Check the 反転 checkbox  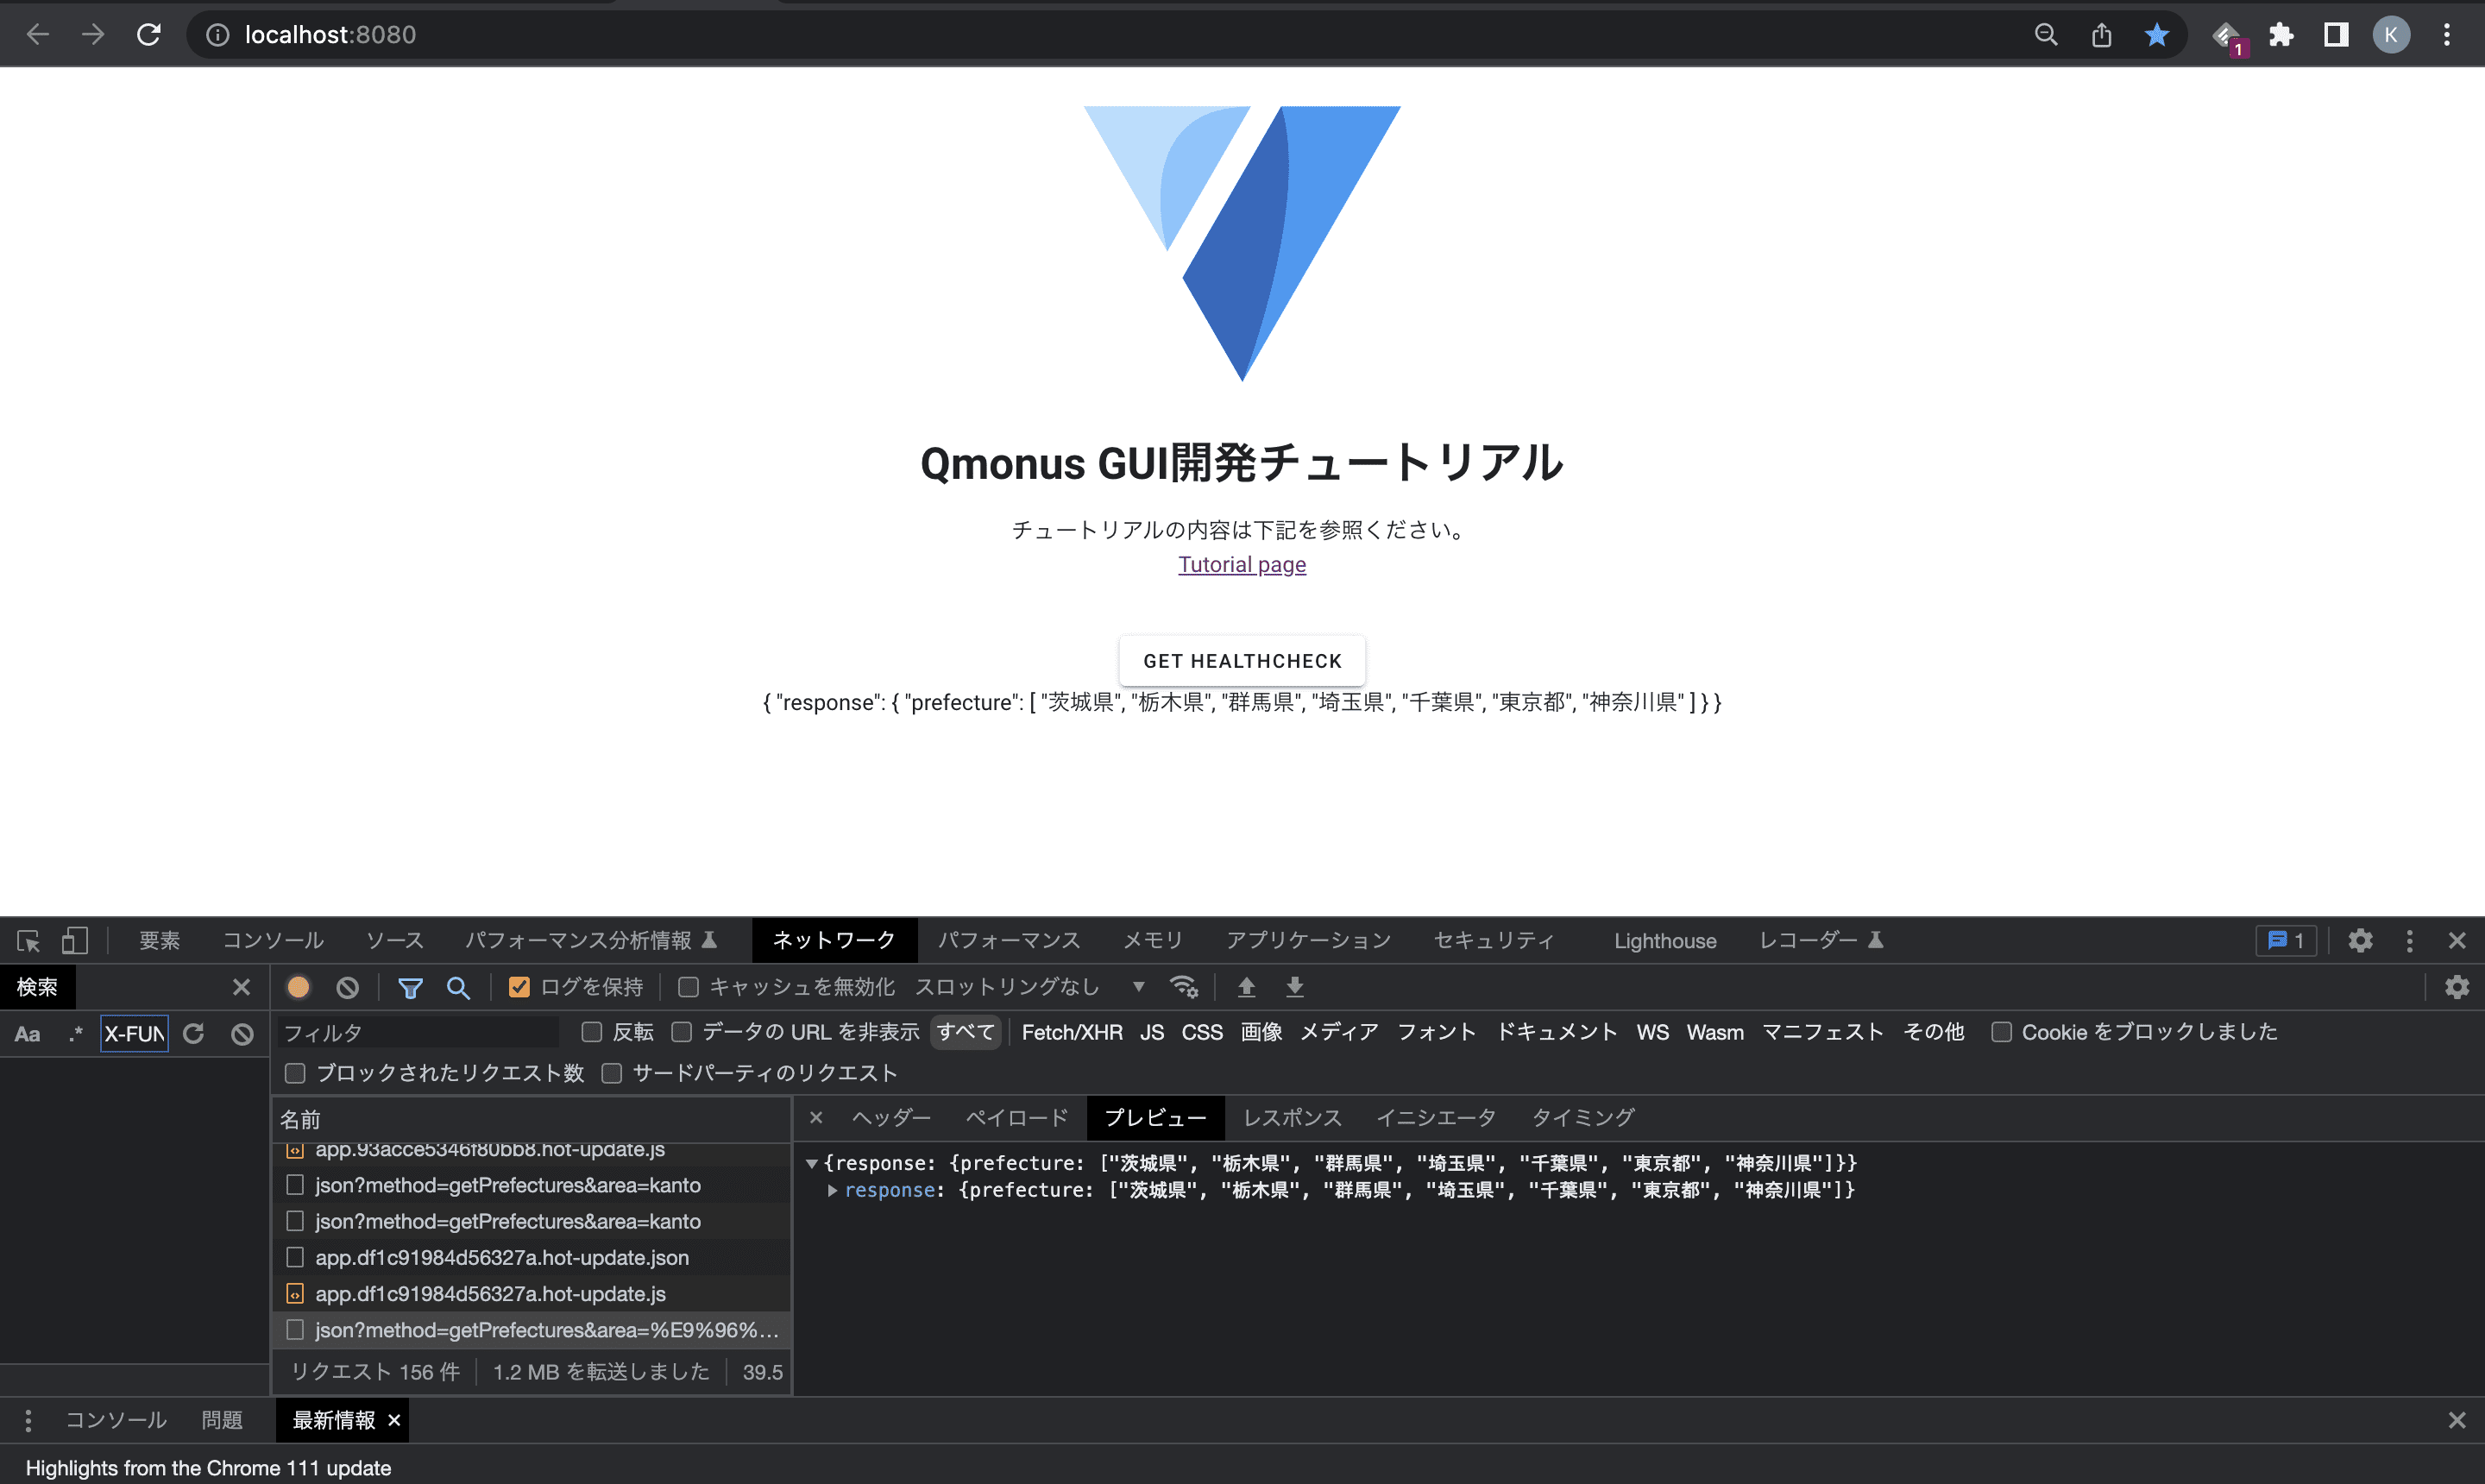(x=592, y=1033)
